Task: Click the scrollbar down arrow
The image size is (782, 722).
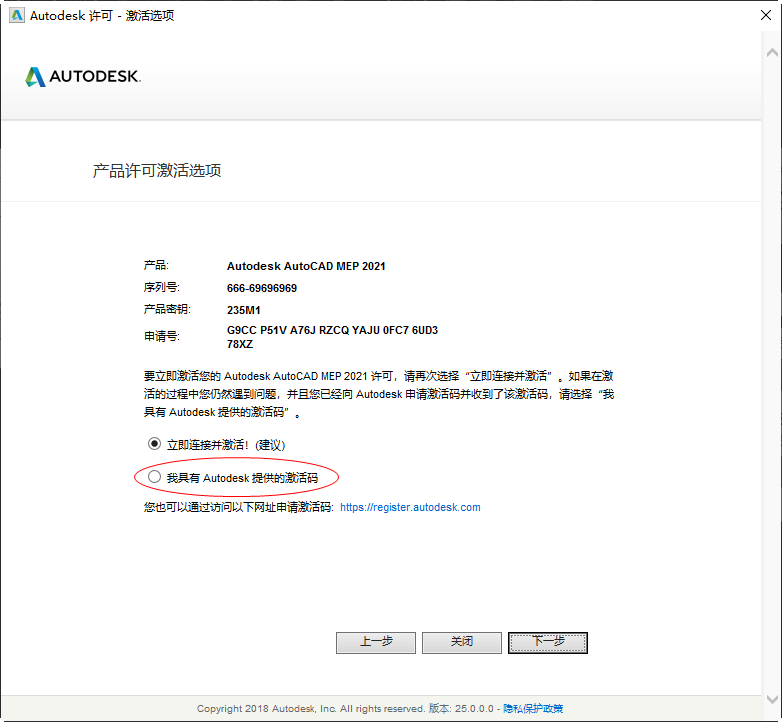Action: click(x=772, y=699)
